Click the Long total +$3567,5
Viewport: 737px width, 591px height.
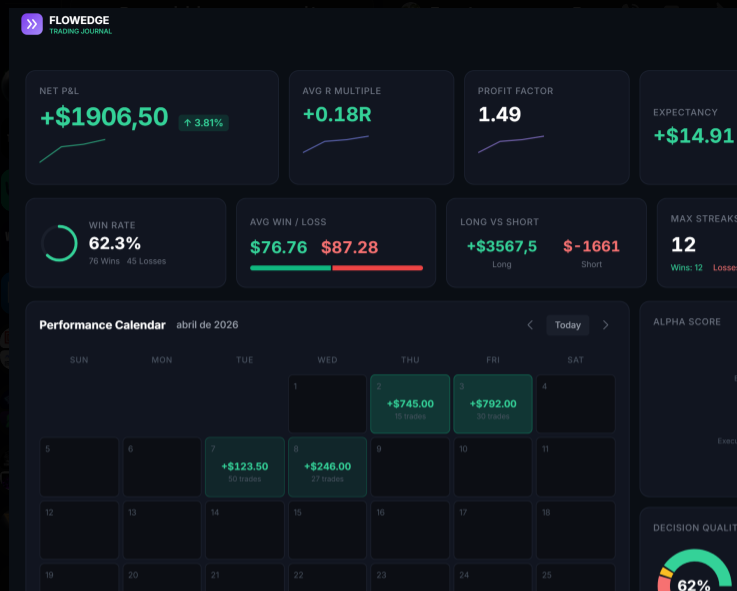[x=502, y=246]
